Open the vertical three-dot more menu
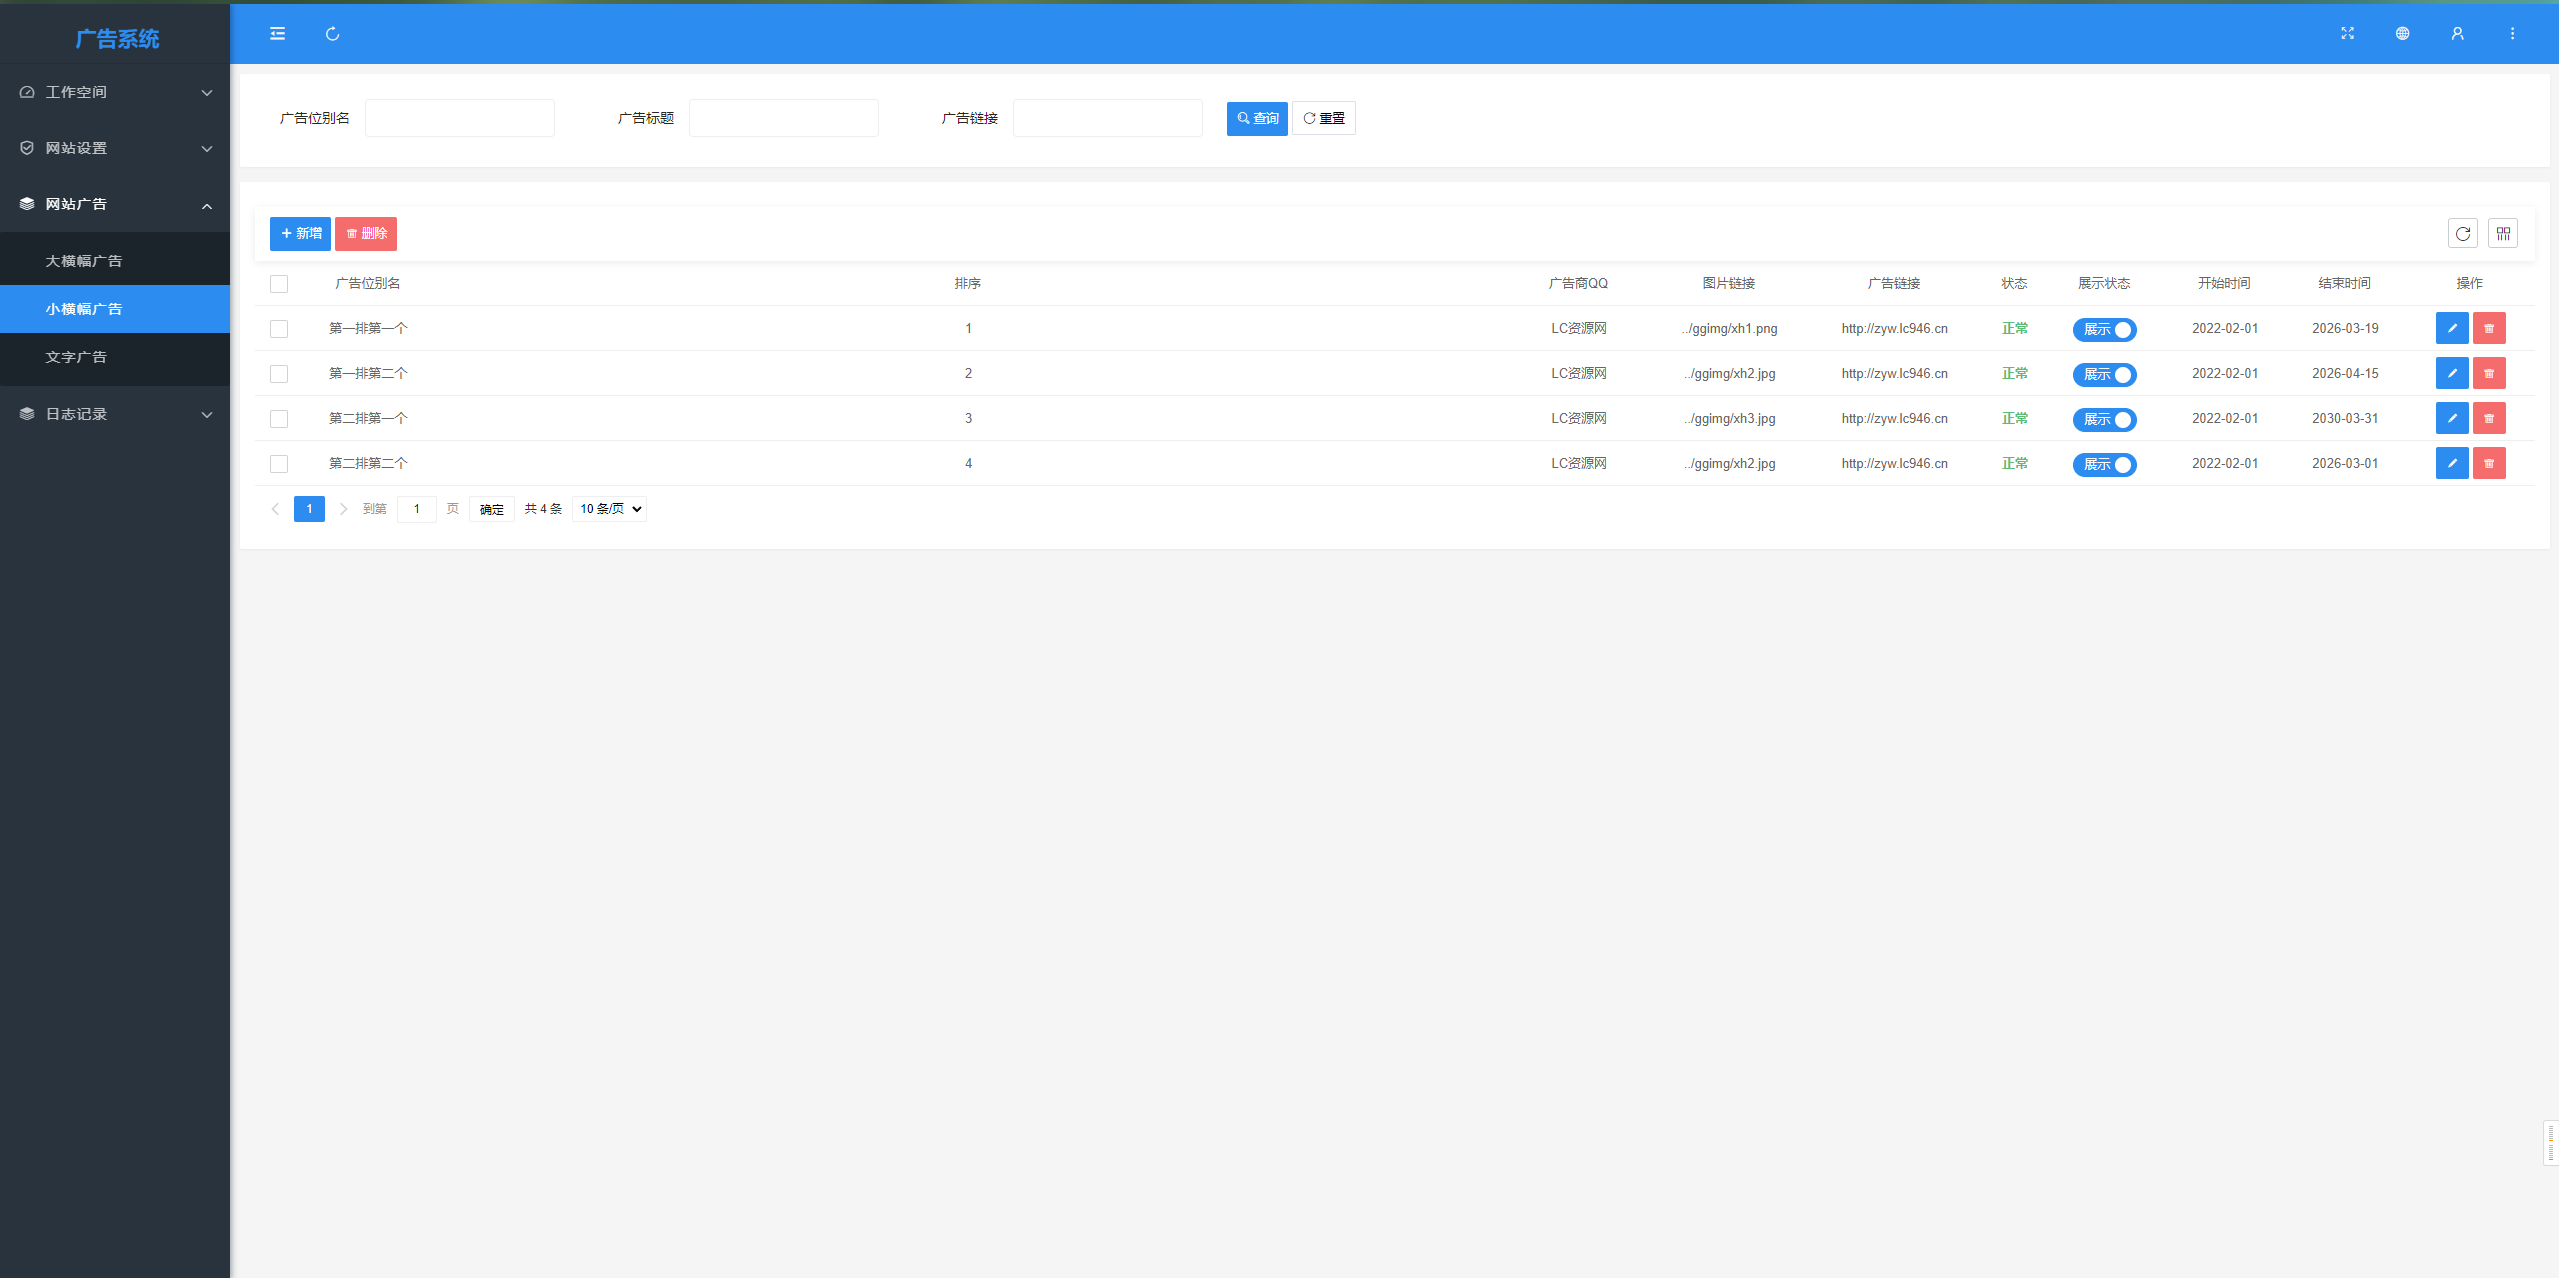This screenshot has width=2559, height=1278. tap(2512, 34)
